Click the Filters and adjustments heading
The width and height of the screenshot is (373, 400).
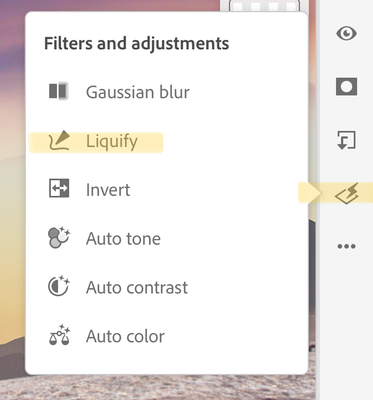[137, 43]
